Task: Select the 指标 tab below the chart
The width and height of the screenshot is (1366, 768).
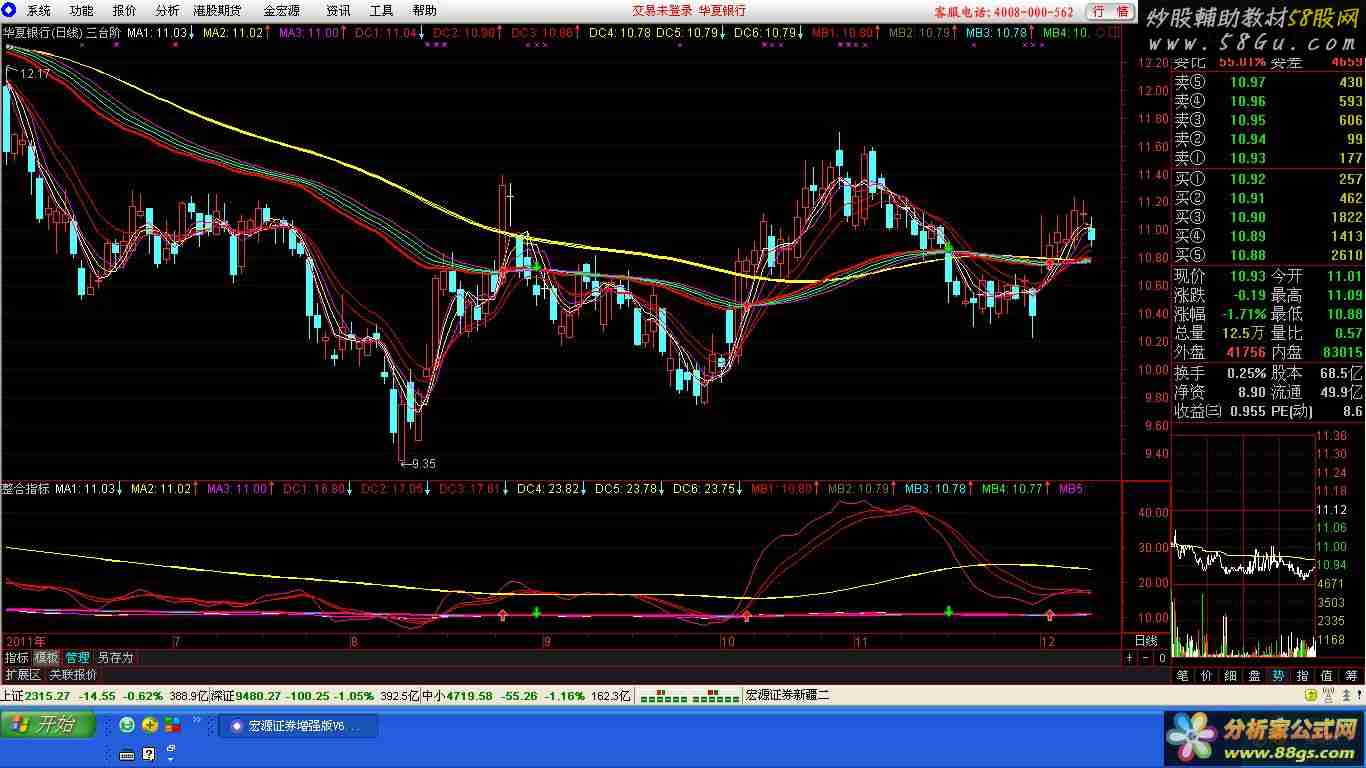Action: pos(16,658)
